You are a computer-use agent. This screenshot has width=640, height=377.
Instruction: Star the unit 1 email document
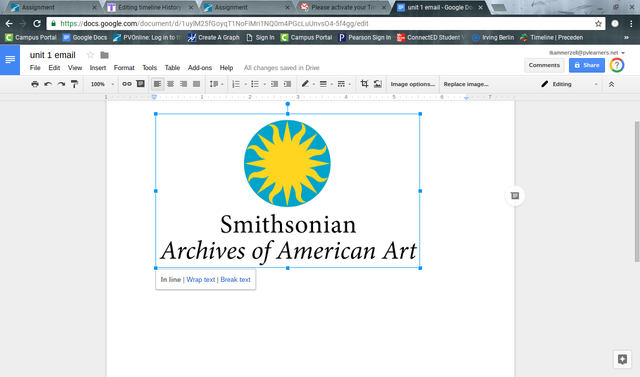[90, 55]
